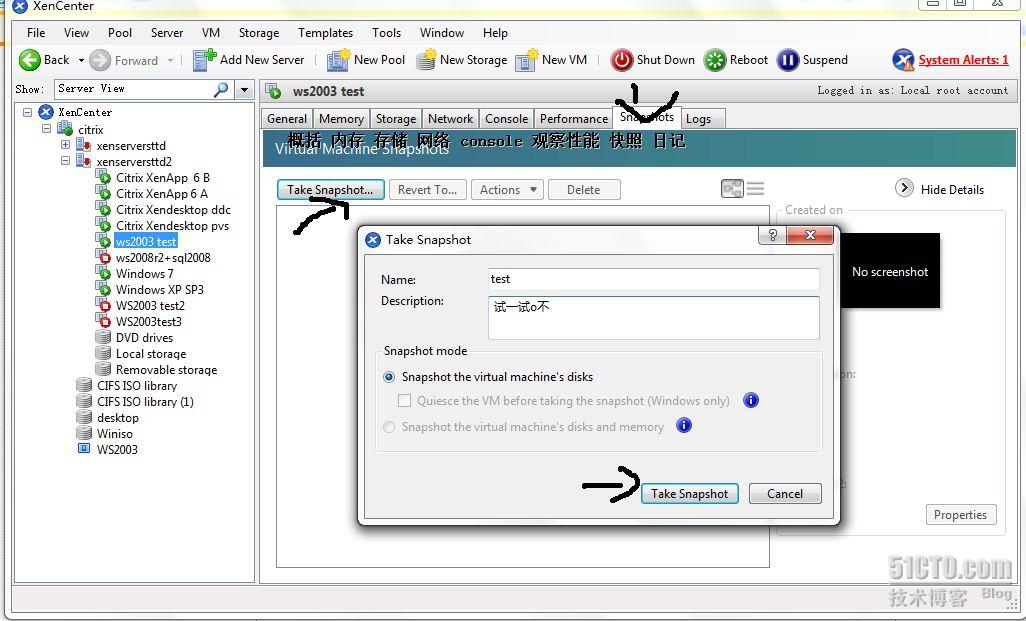
Task: Switch to the General tab
Action: [x=287, y=118]
